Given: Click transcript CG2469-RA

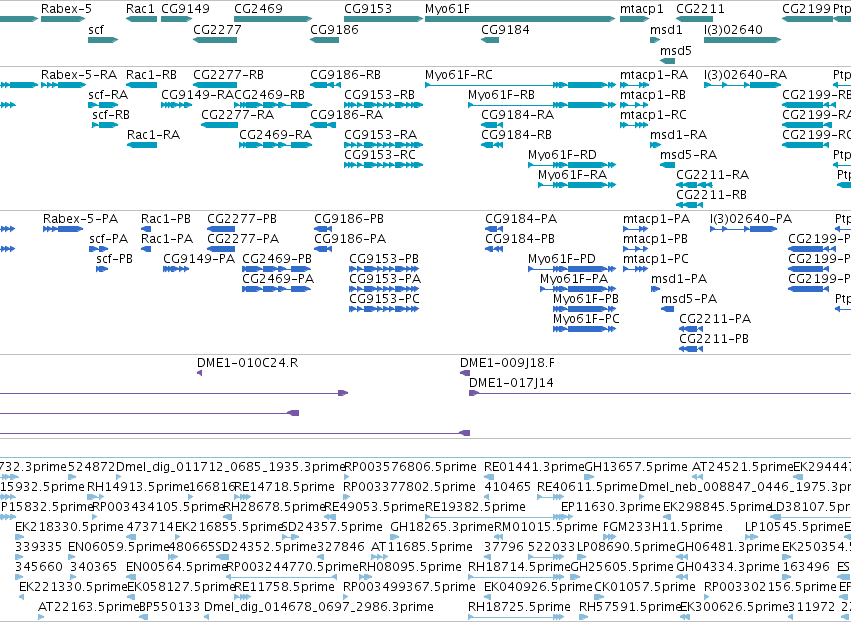Looking at the screenshot, I should (x=276, y=145).
